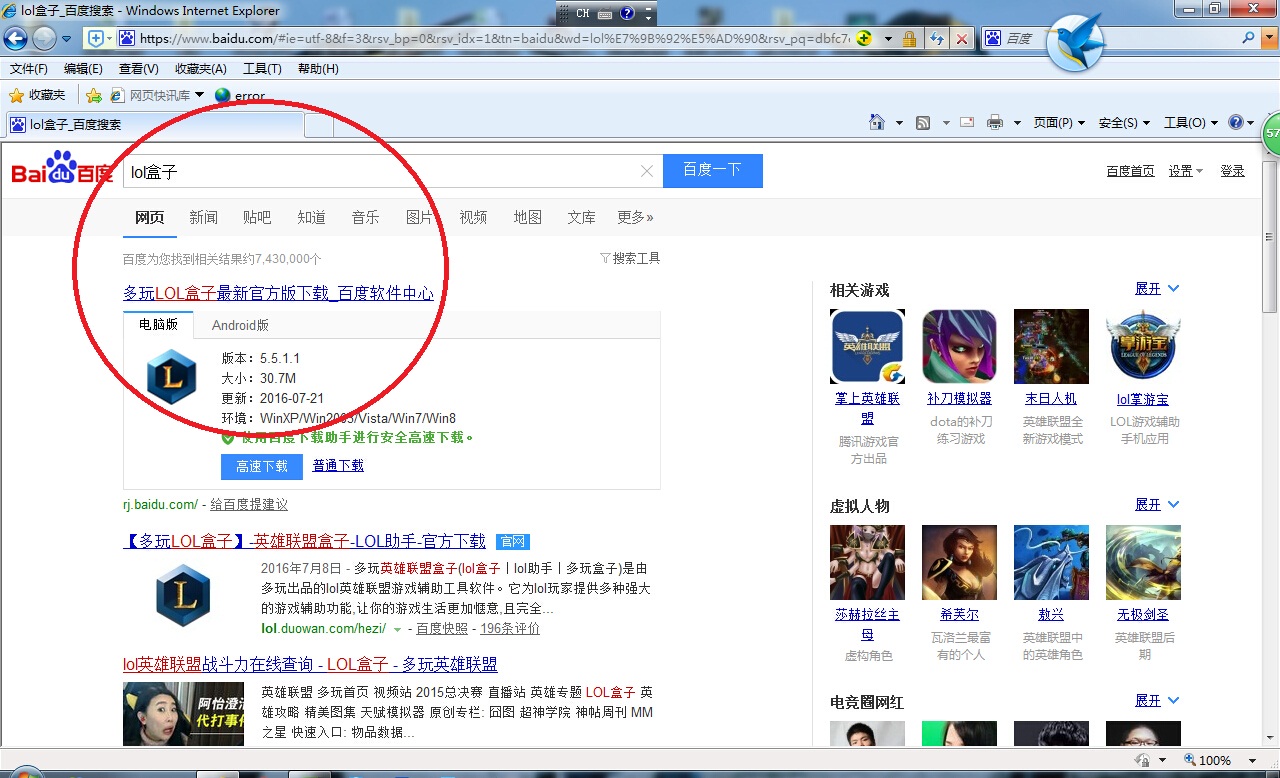Image resolution: width=1280 pixels, height=778 pixels.
Task: Expand the 相关游戏 section with 展开
Action: 1157,288
